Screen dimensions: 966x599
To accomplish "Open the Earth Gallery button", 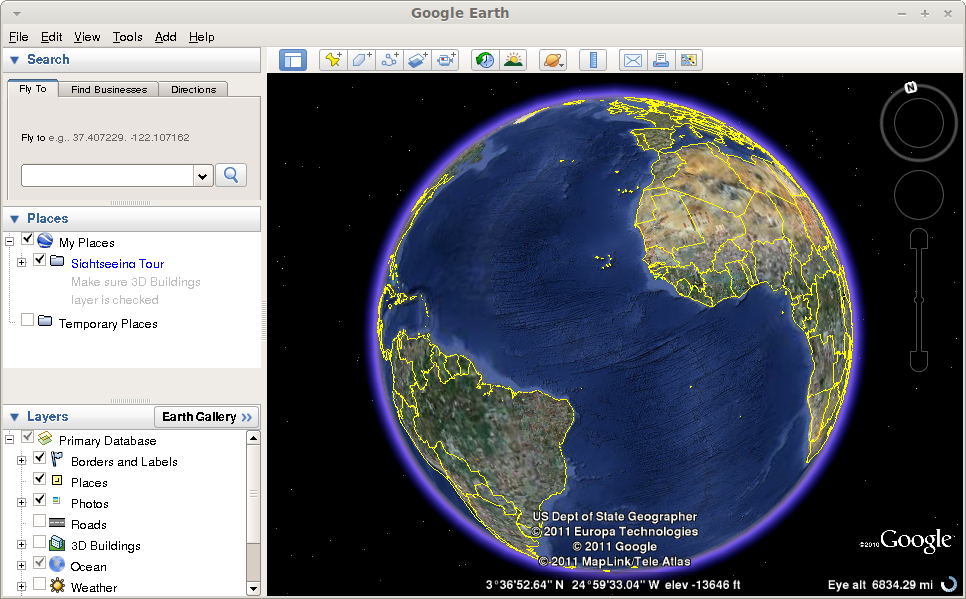I will click(x=206, y=417).
